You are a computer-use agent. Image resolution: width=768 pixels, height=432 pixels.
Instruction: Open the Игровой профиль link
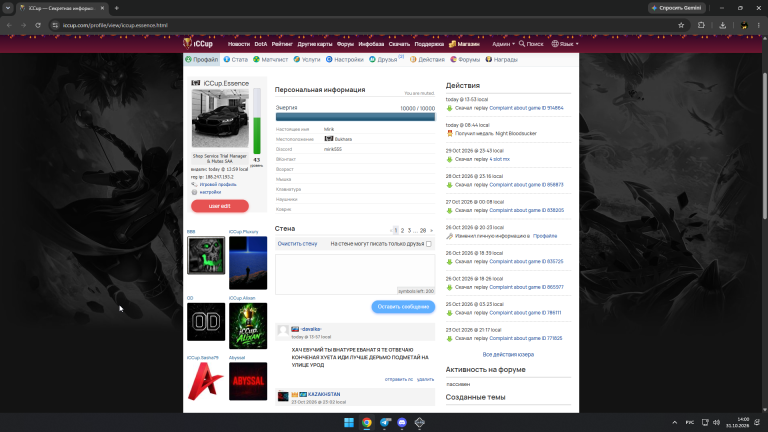218,185
